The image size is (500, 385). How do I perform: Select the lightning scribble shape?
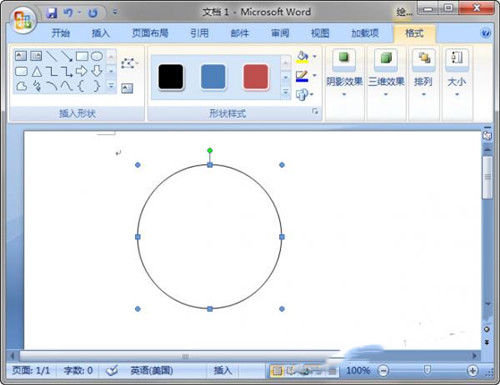coord(37,87)
